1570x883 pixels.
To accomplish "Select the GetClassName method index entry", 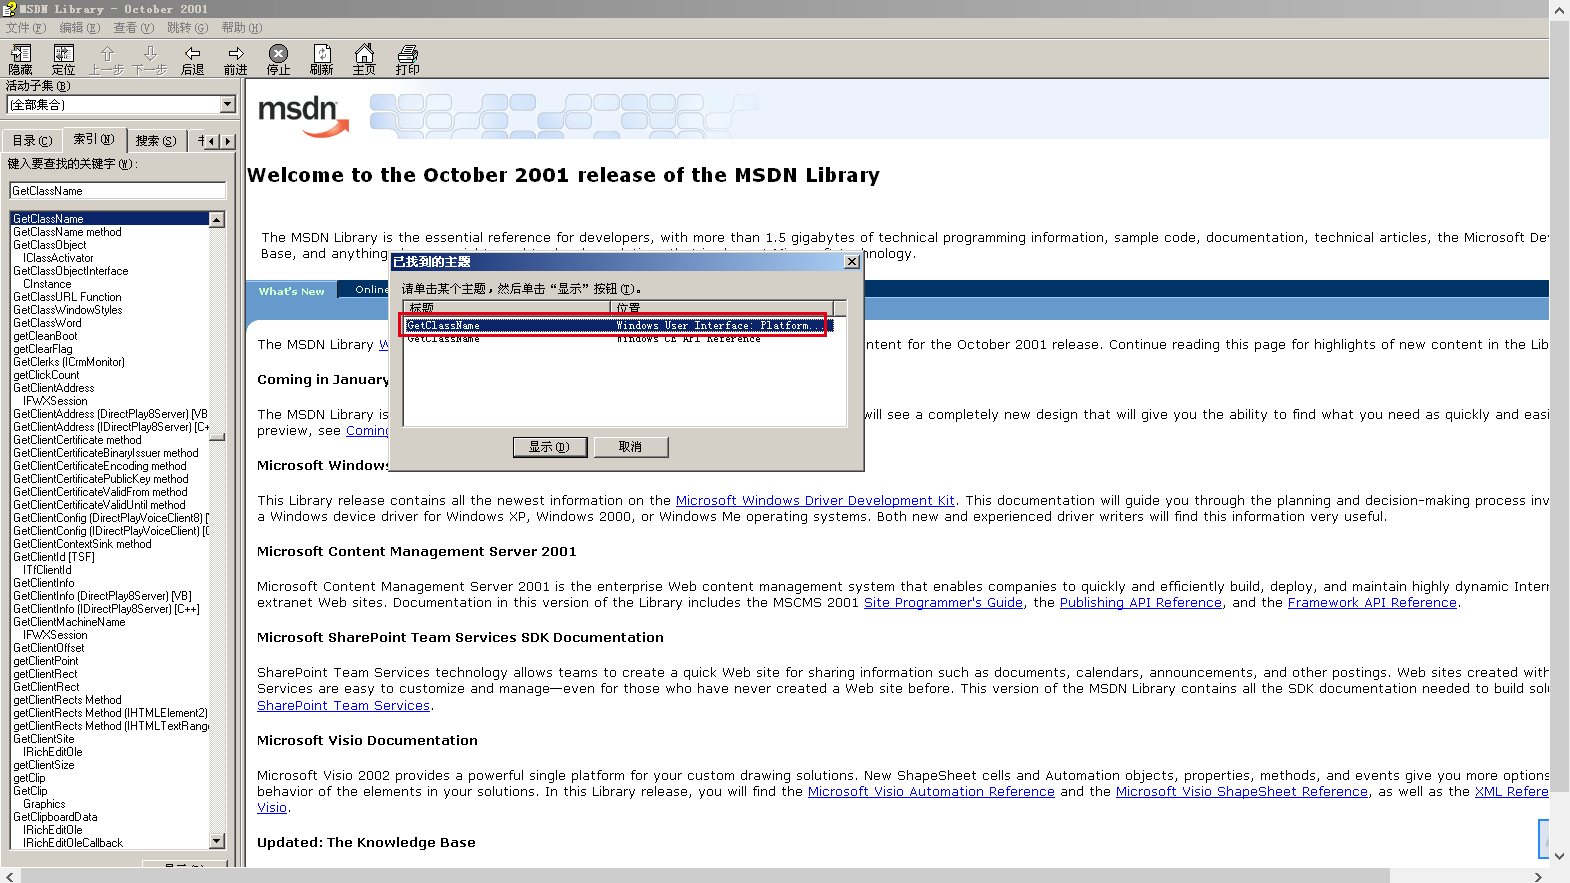I will pos(67,232).
